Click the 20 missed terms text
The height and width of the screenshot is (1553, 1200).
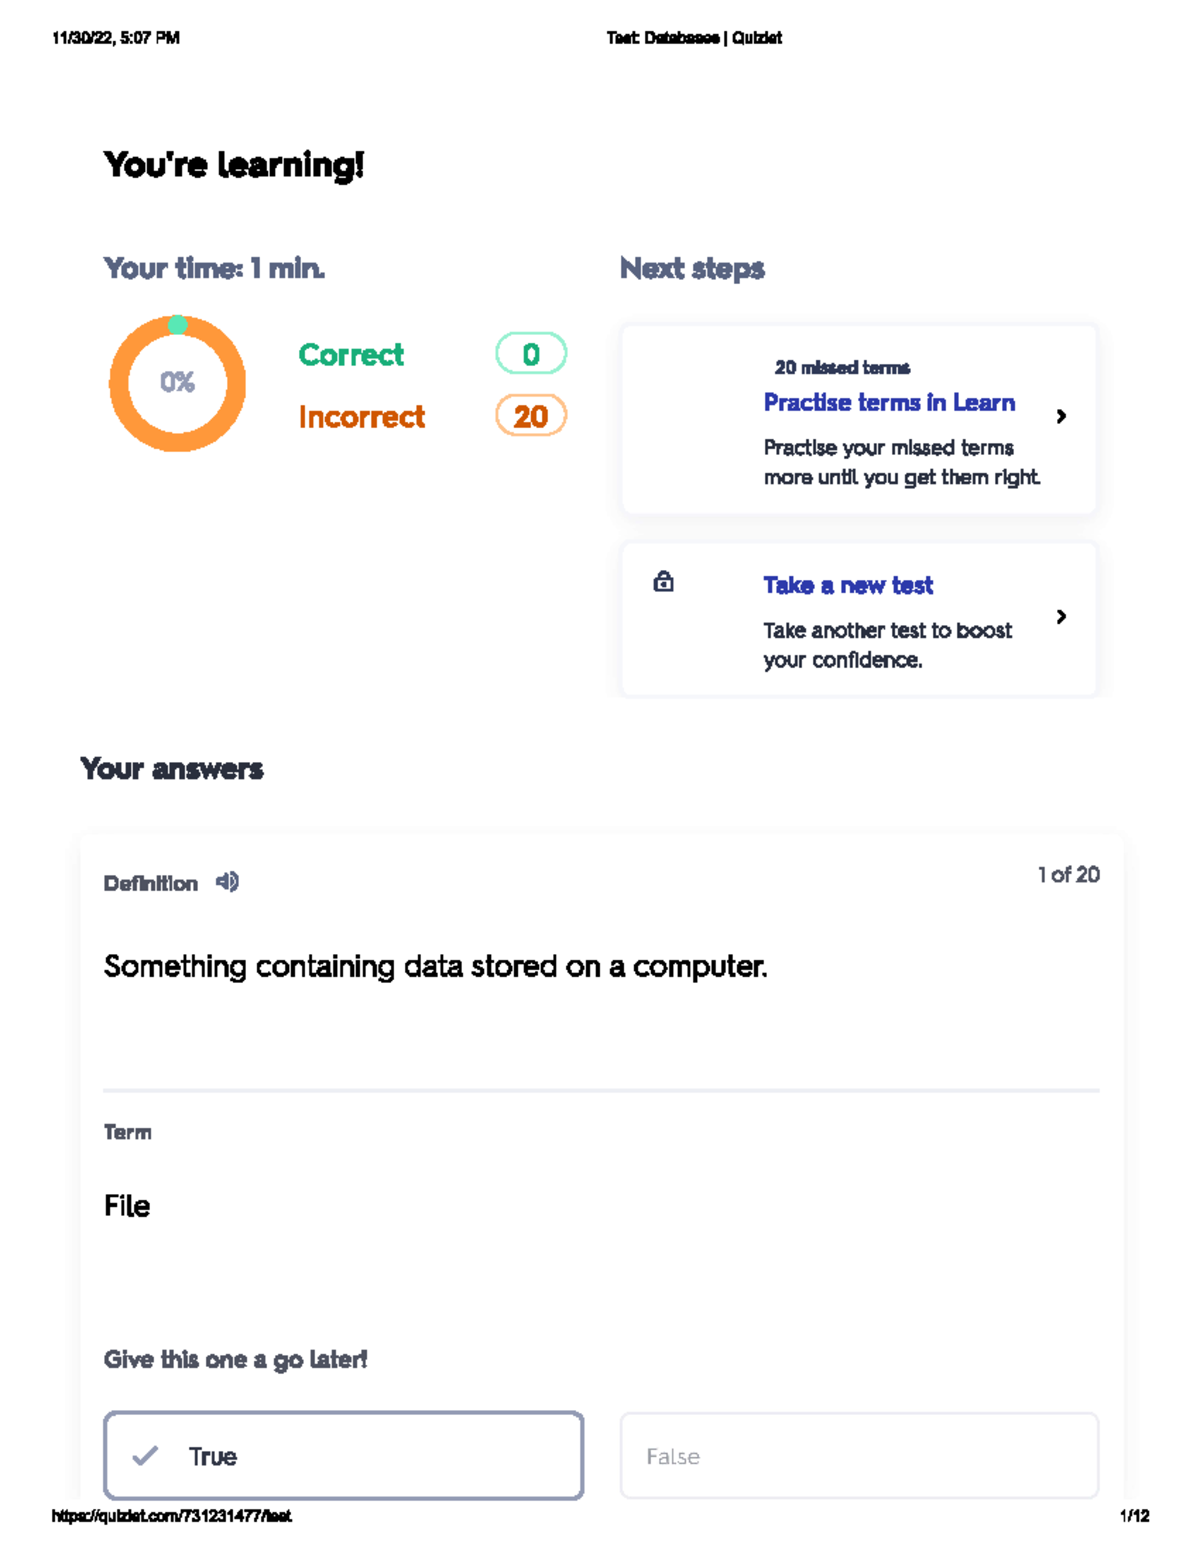[x=842, y=368]
